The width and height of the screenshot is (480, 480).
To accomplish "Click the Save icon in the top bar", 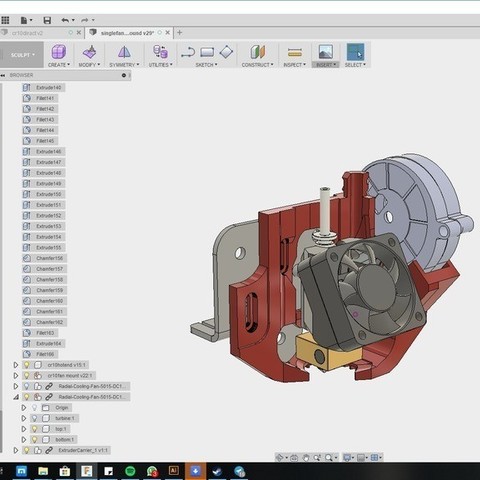I will tap(47, 21).
